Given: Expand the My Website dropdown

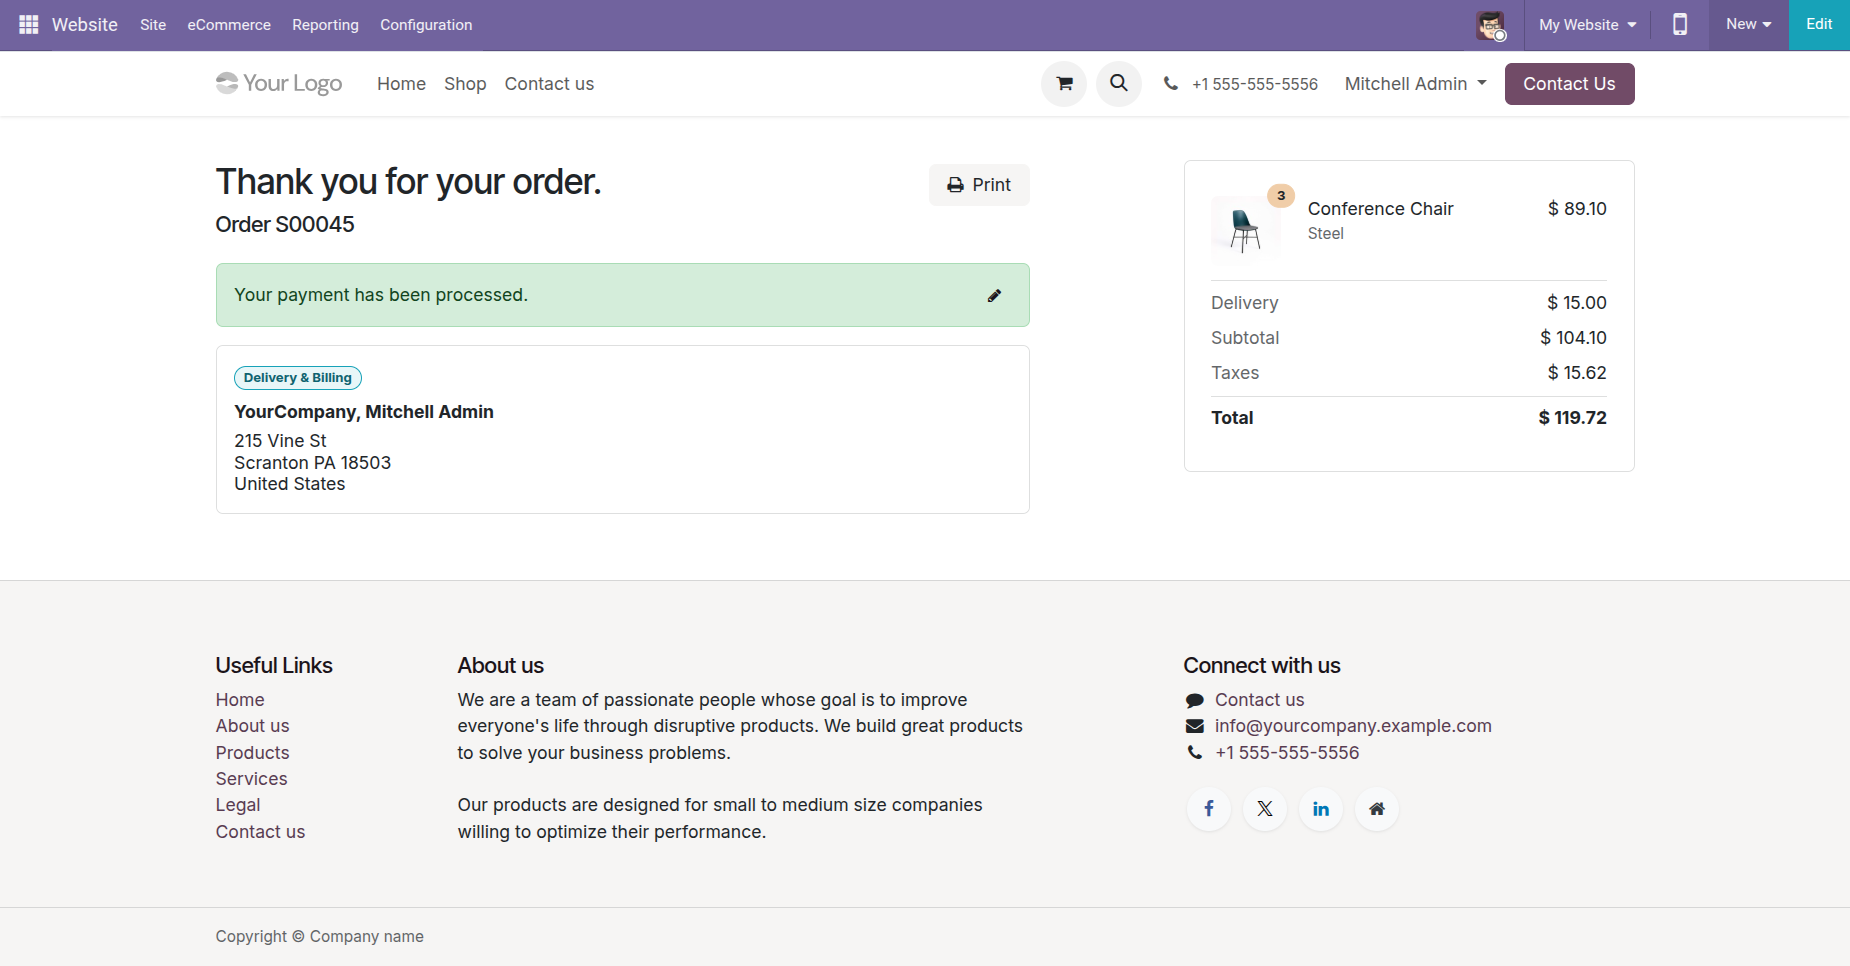Looking at the screenshot, I should [x=1587, y=25].
